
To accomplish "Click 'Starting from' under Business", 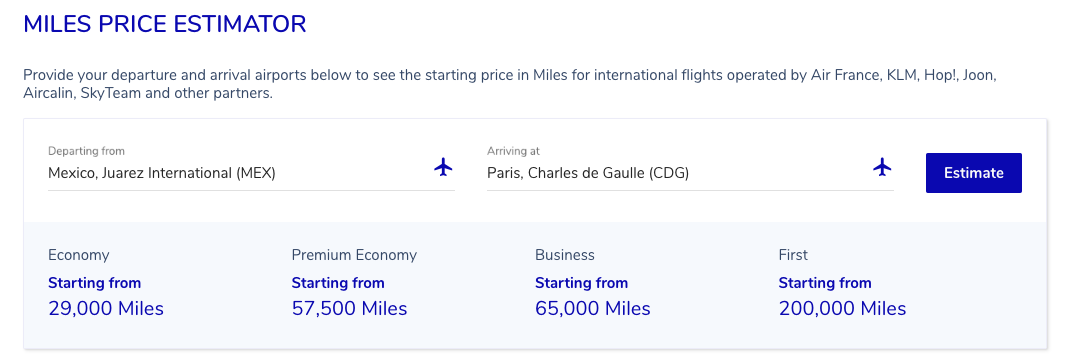I will pos(582,283).
